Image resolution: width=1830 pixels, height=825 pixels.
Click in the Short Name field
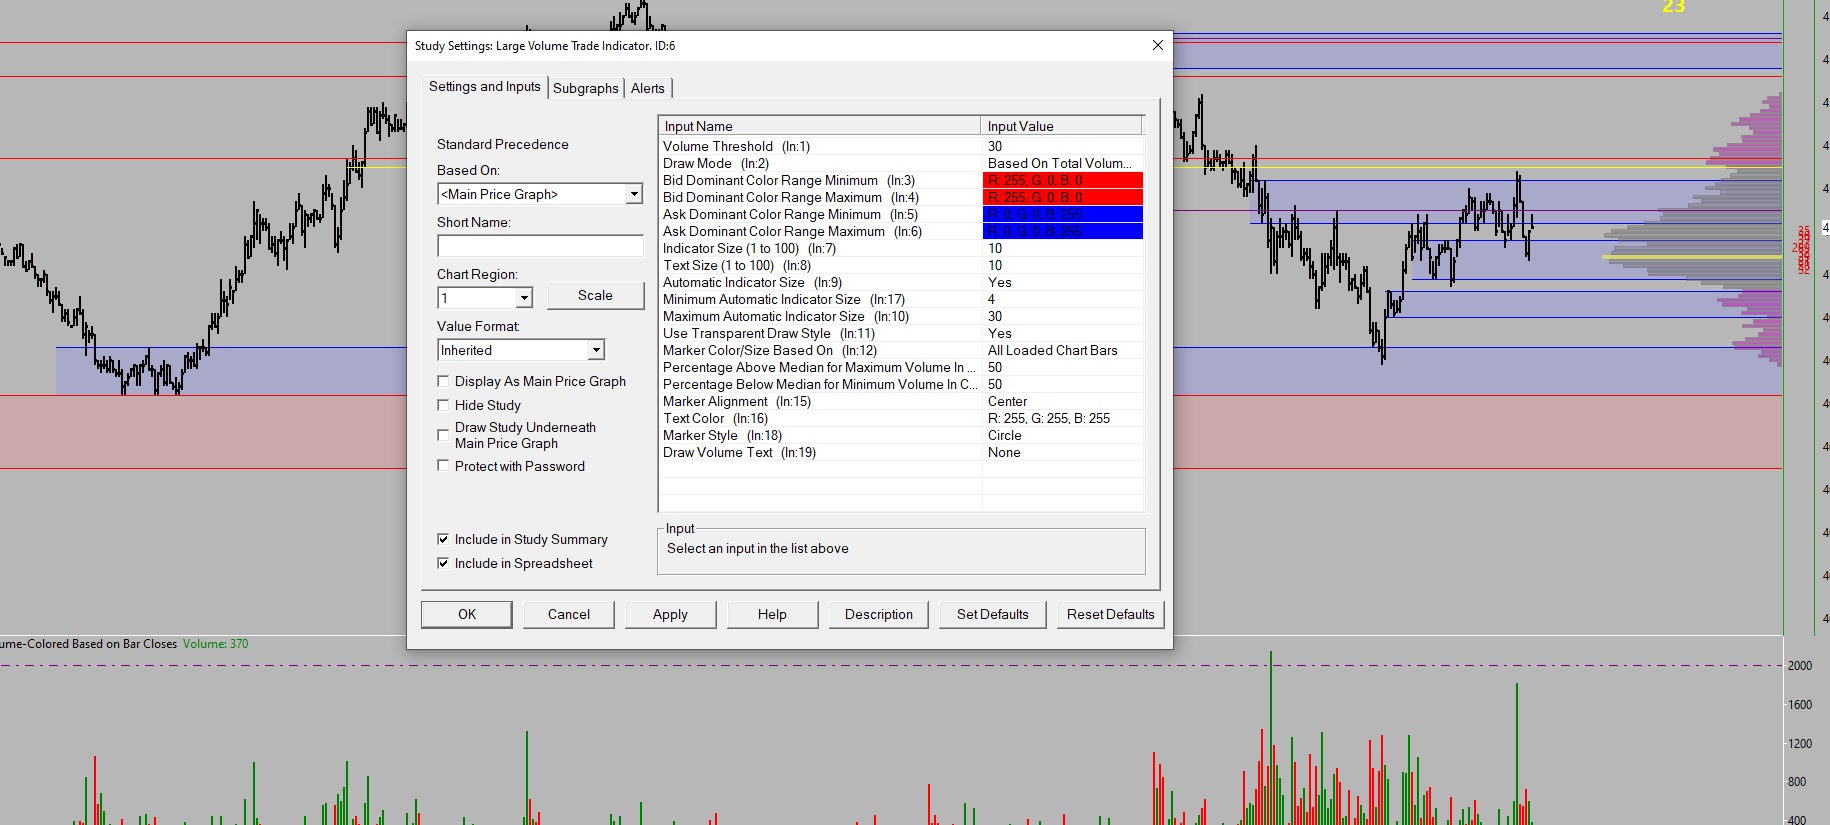click(x=540, y=246)
